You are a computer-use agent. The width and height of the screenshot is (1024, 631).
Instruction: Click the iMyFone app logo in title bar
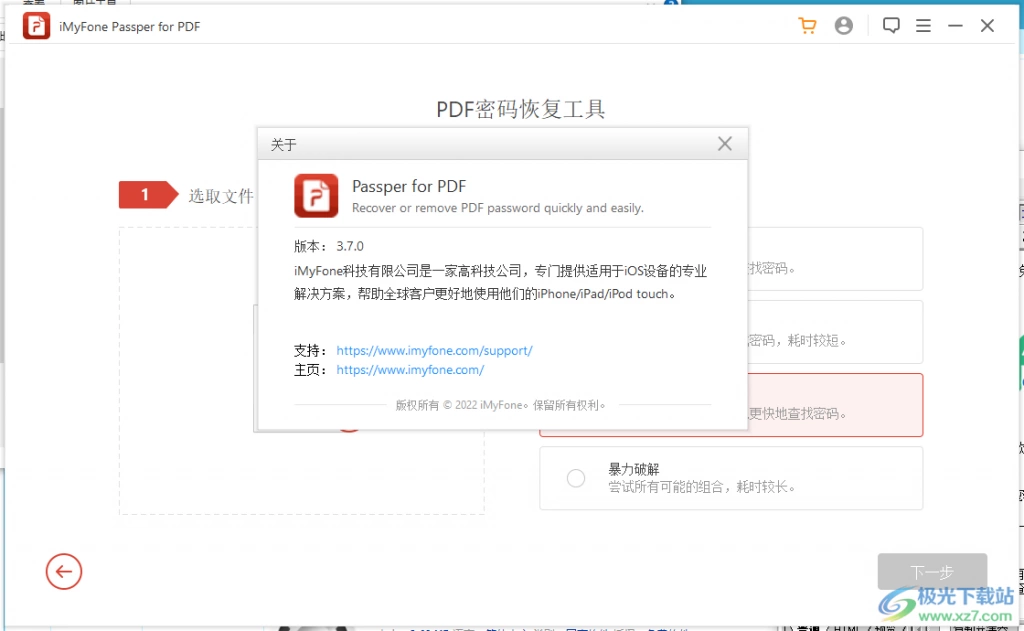(x=36, y=26)
